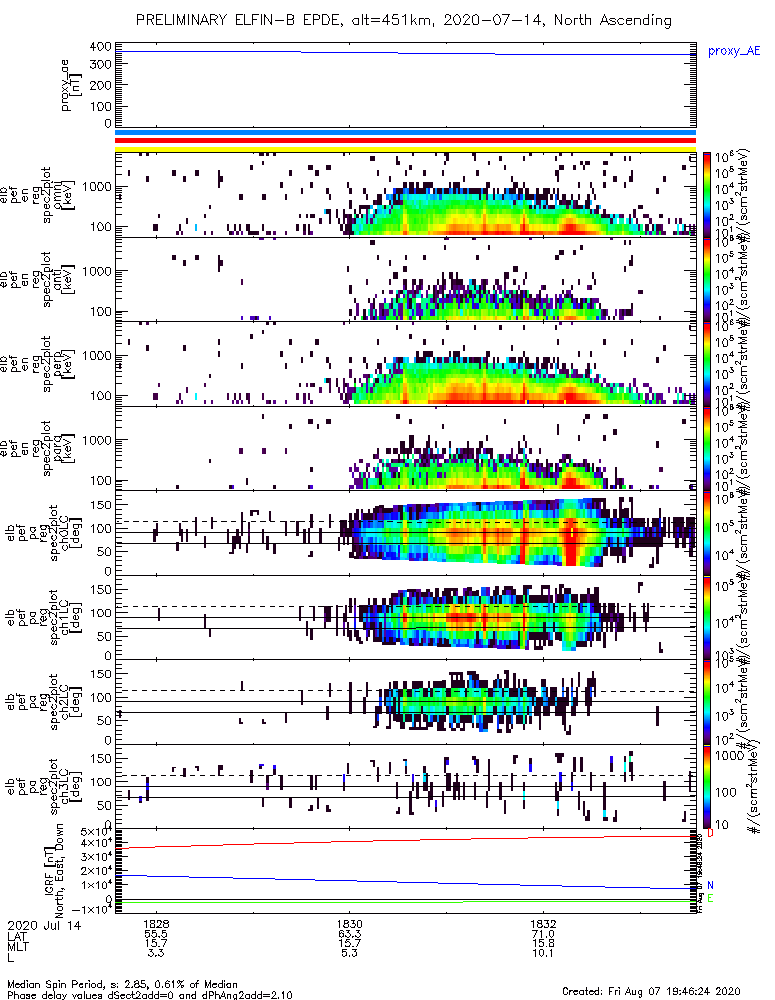Click the ch3LC pitch-angle spectrogram

click(x=406, y=786)
